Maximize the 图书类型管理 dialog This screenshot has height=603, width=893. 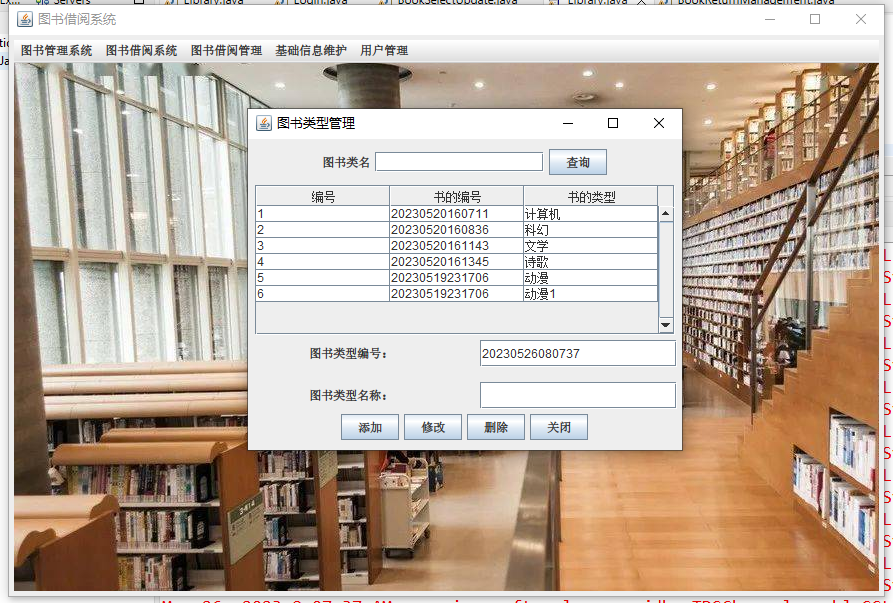(x=613, y=123)
